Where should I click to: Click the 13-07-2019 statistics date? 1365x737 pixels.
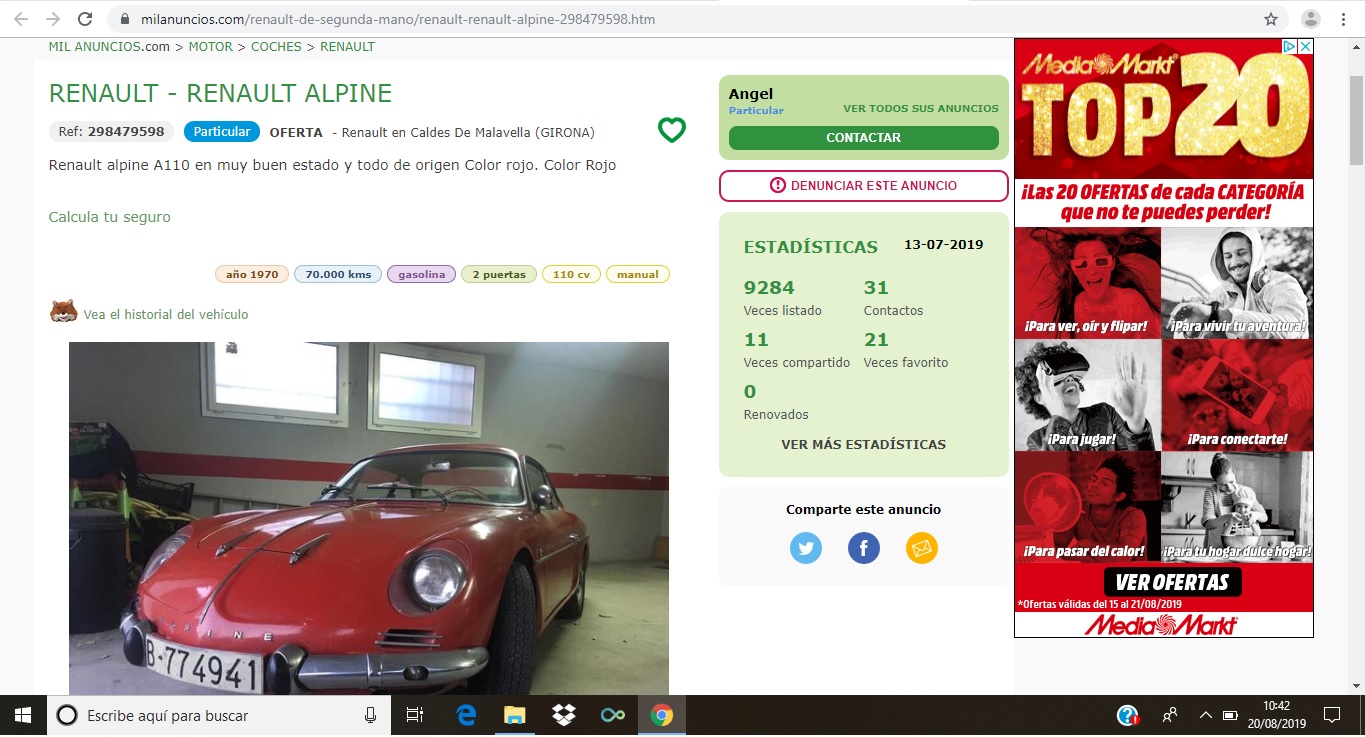(944, 245)
